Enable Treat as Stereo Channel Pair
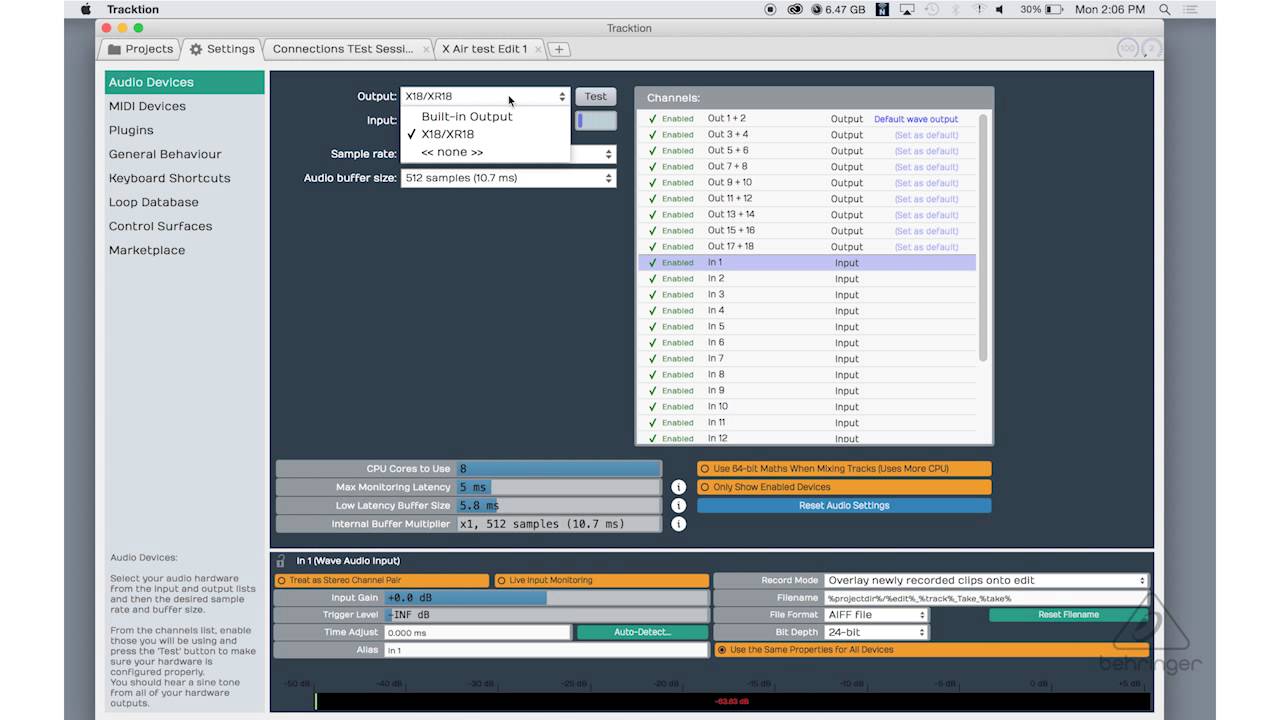 [x=382, y=580]
